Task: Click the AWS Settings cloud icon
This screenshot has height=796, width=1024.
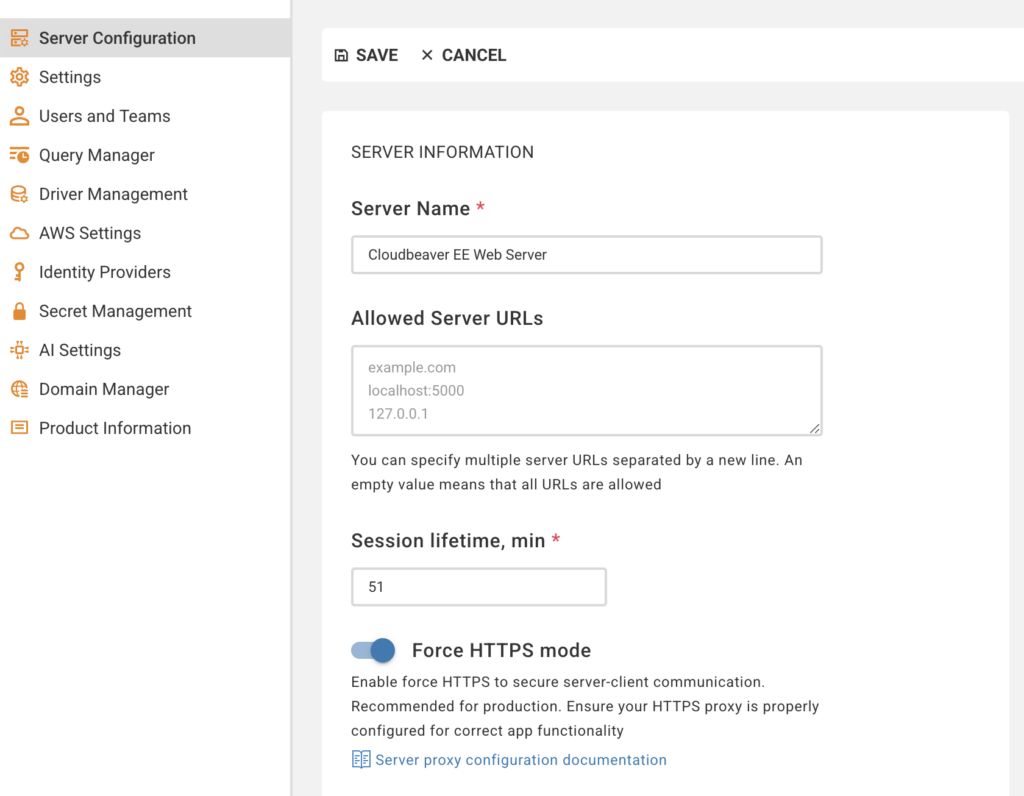Action: 19,233
